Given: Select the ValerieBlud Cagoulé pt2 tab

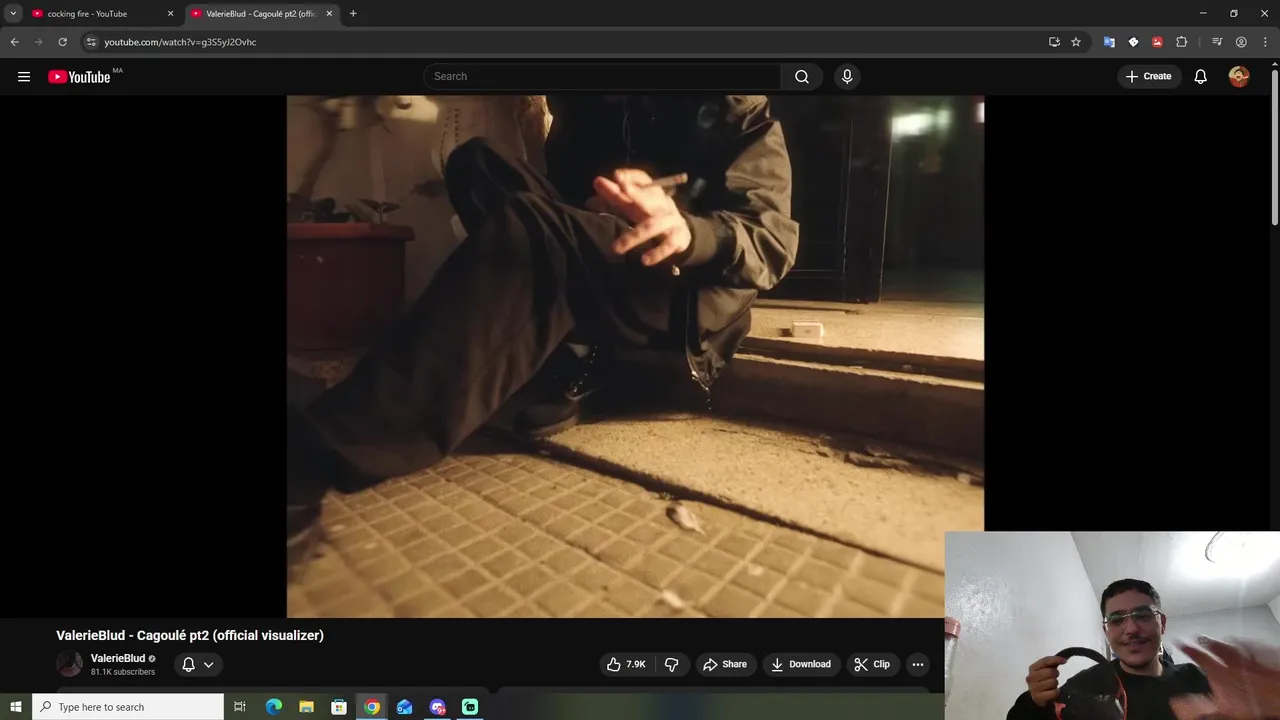Looking at the screenshot, I should point(264,14).
